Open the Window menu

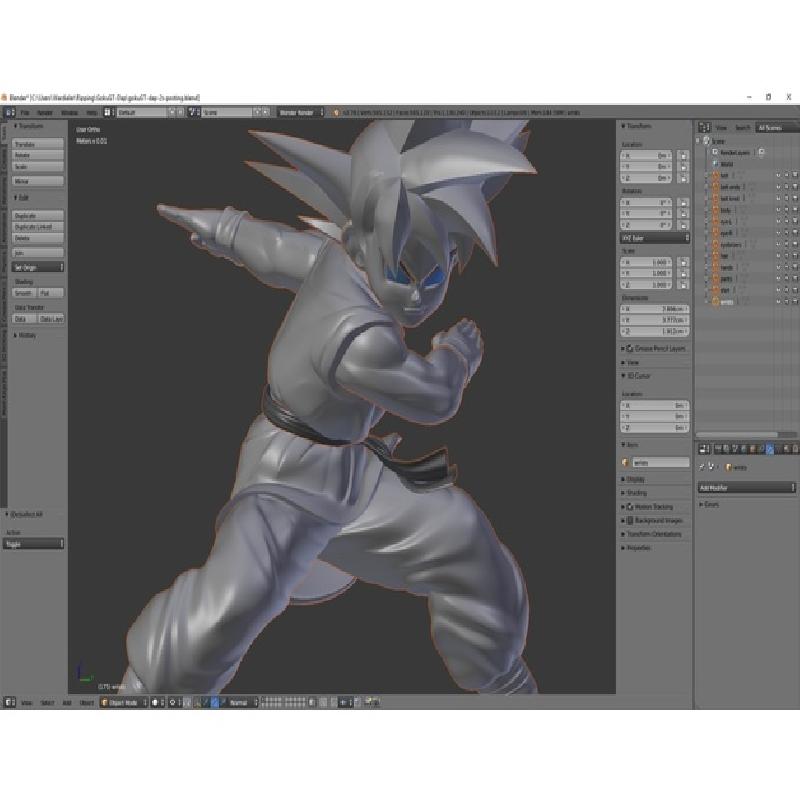69,112
